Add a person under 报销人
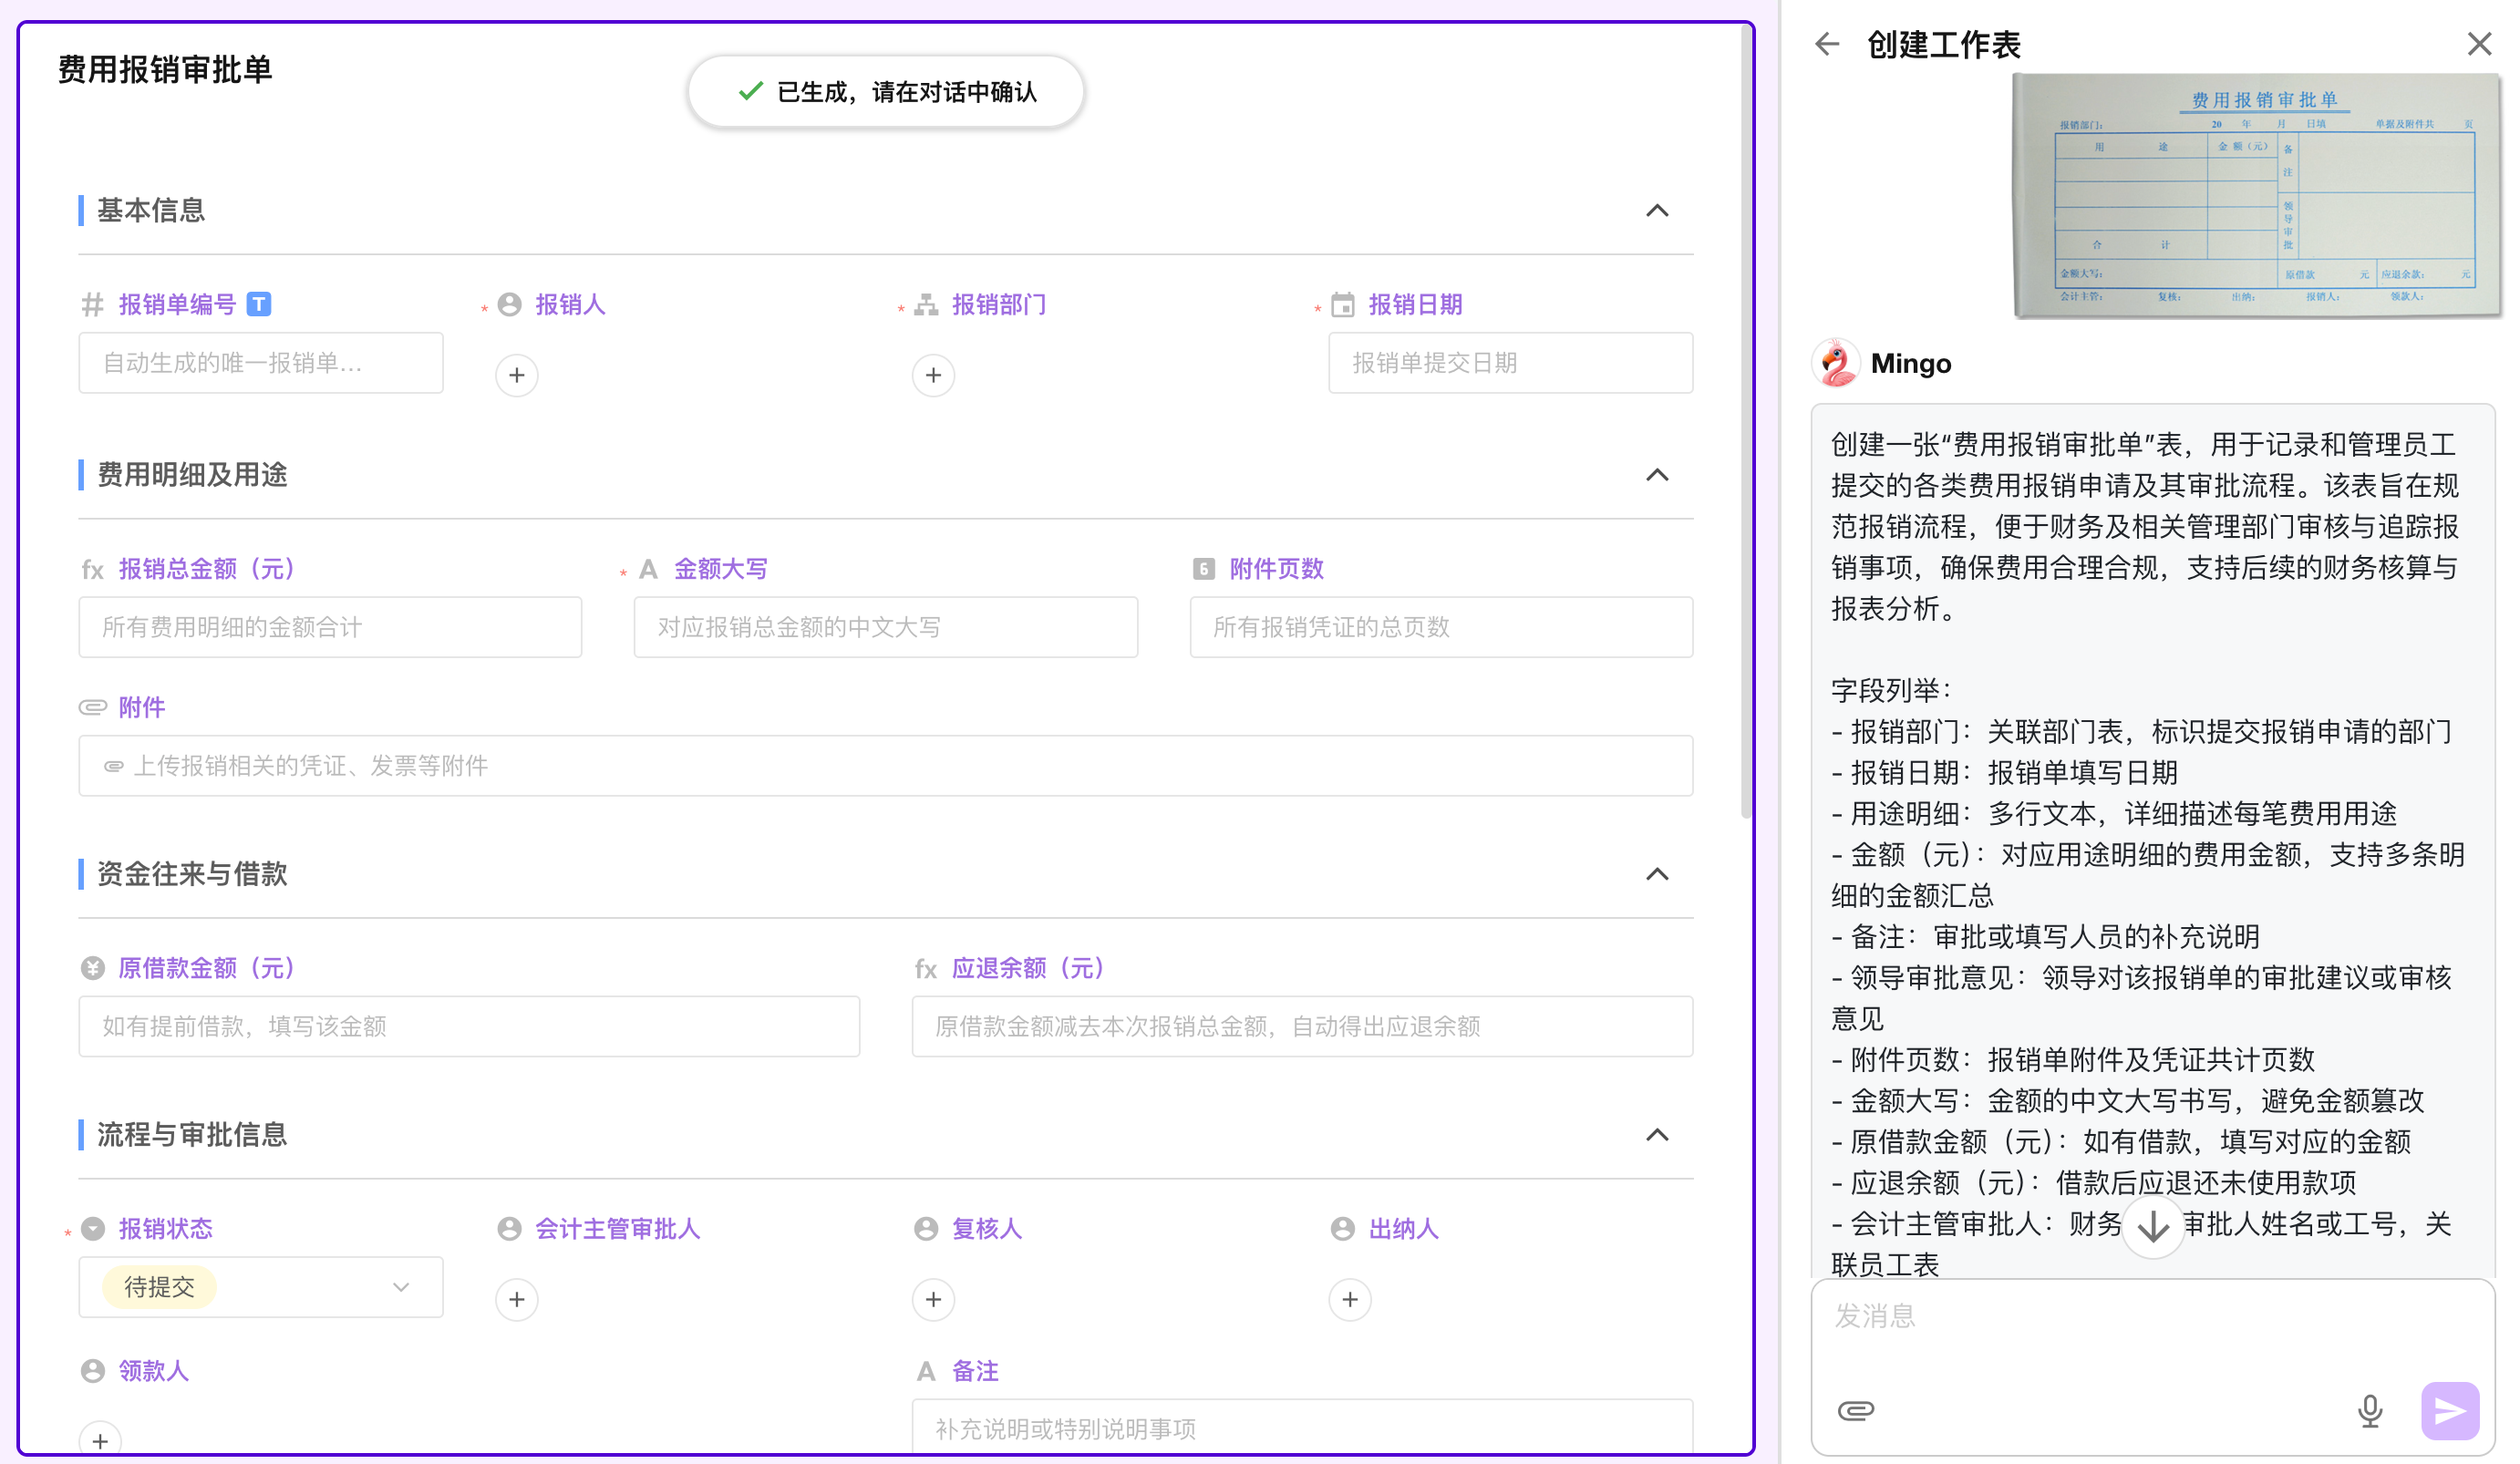 pos(516,375)
